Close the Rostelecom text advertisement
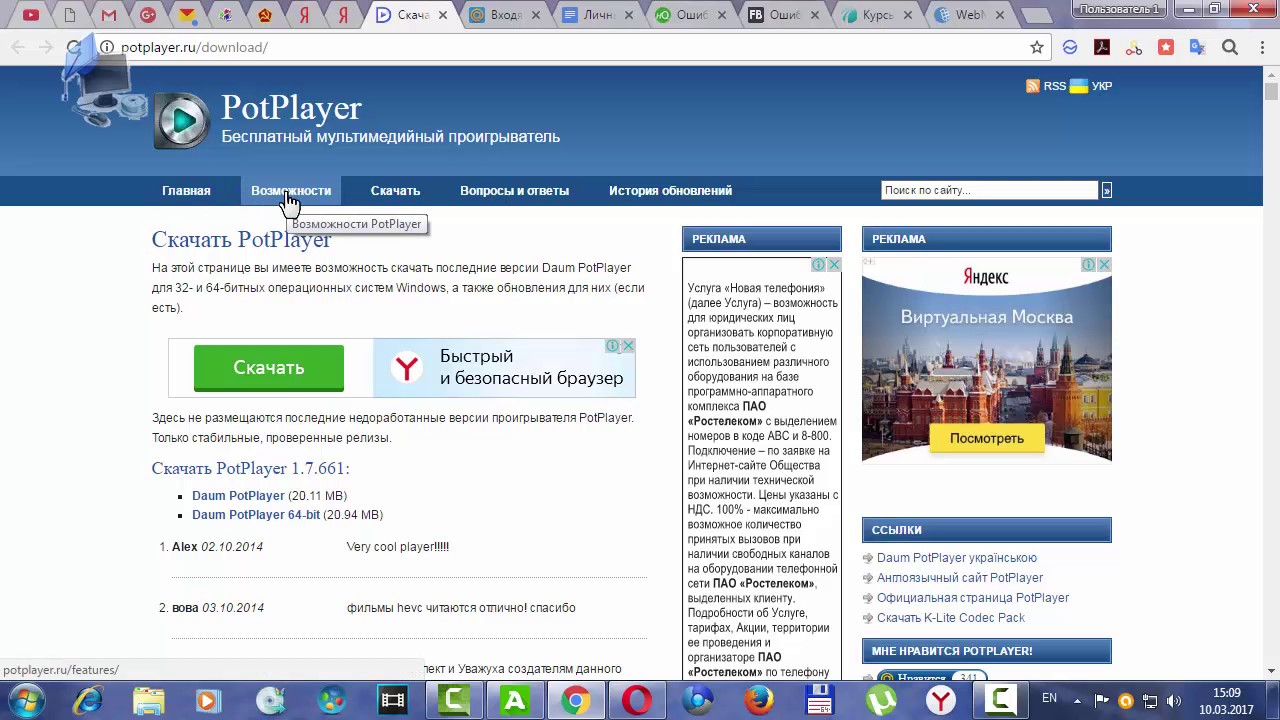 [x=834, y=265]
